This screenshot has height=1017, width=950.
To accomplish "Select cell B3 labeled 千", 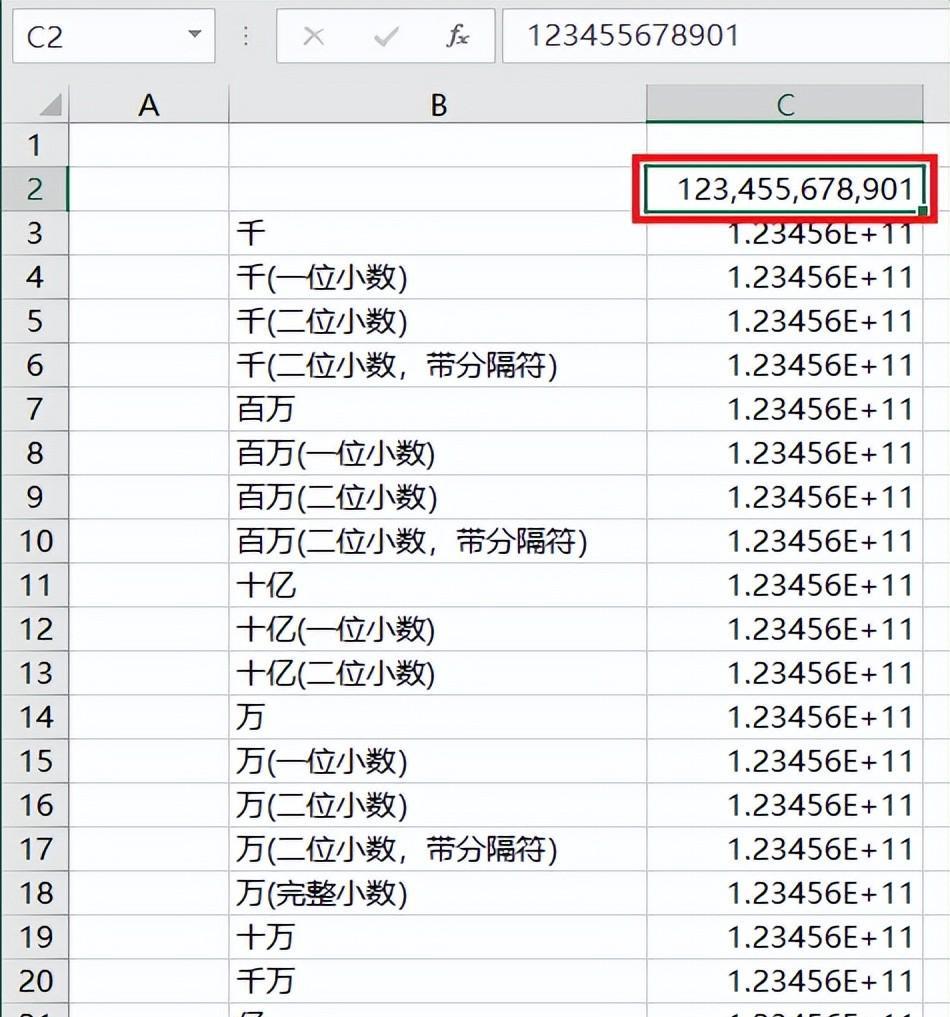I will 438,233.
